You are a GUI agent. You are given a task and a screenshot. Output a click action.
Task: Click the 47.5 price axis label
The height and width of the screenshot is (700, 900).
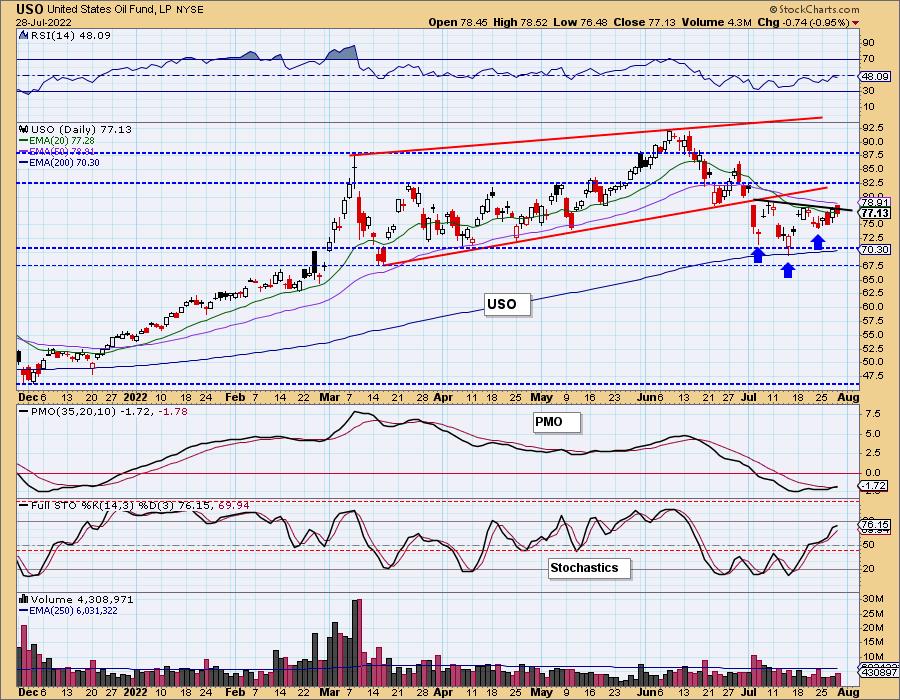(x=872, y=376)
